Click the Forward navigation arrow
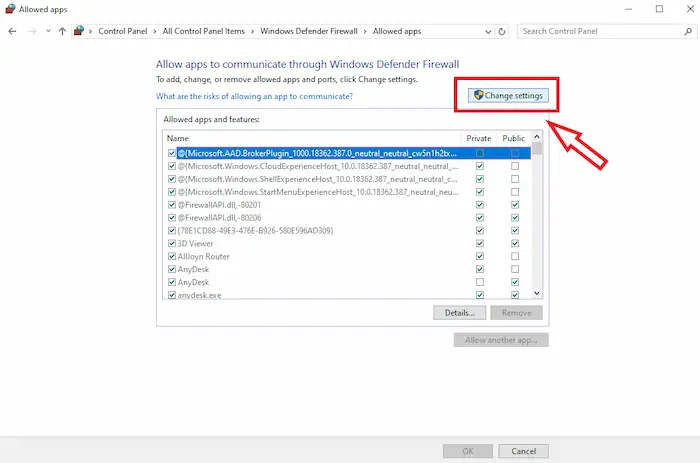The width and height of the screenshot is (700, 463). tap(32, 31)
